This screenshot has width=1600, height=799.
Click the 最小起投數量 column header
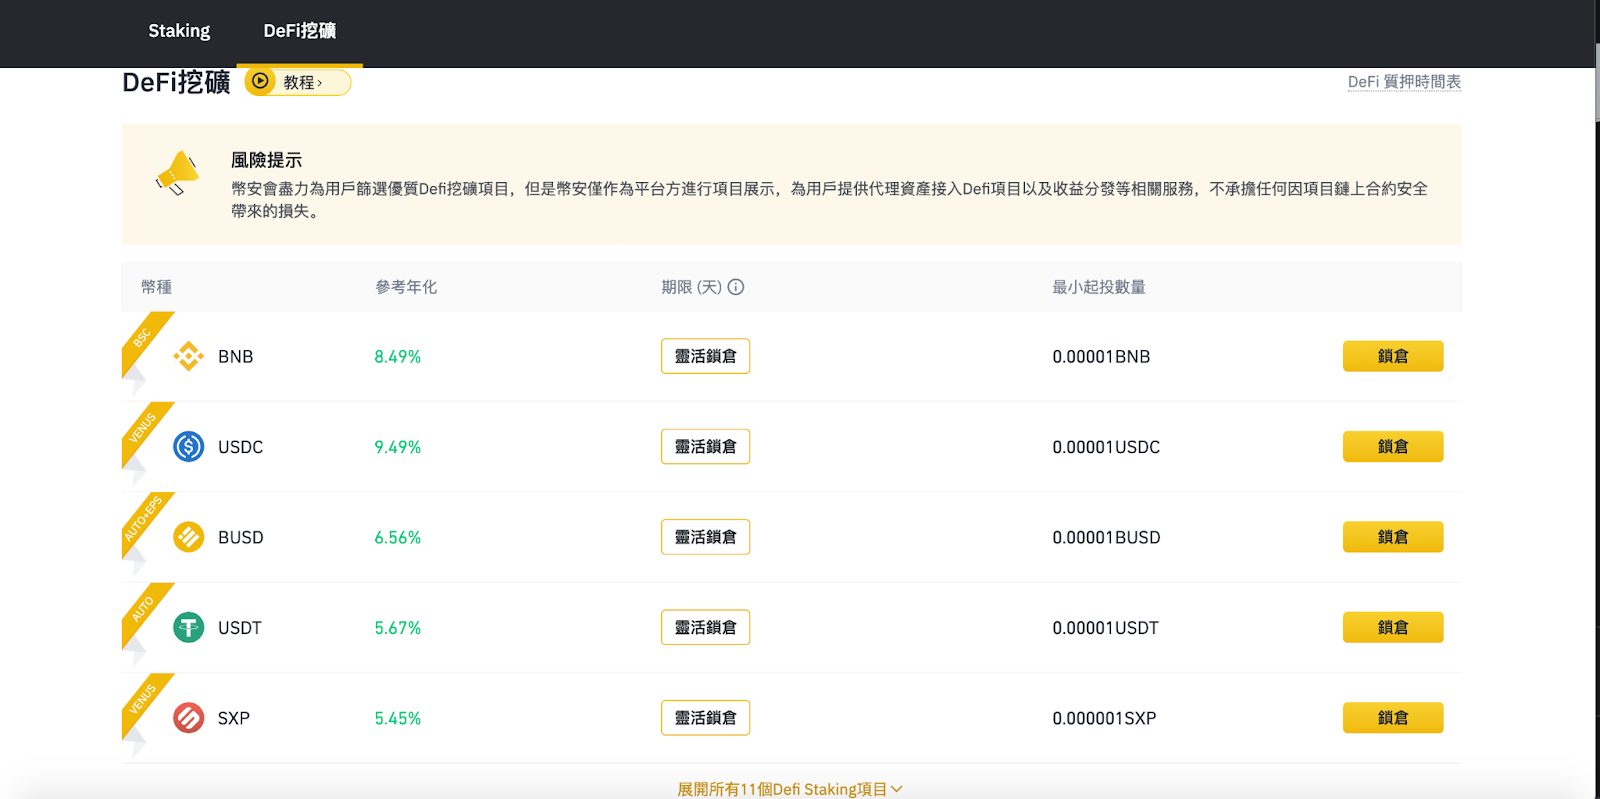click(x=1099, y=287)
